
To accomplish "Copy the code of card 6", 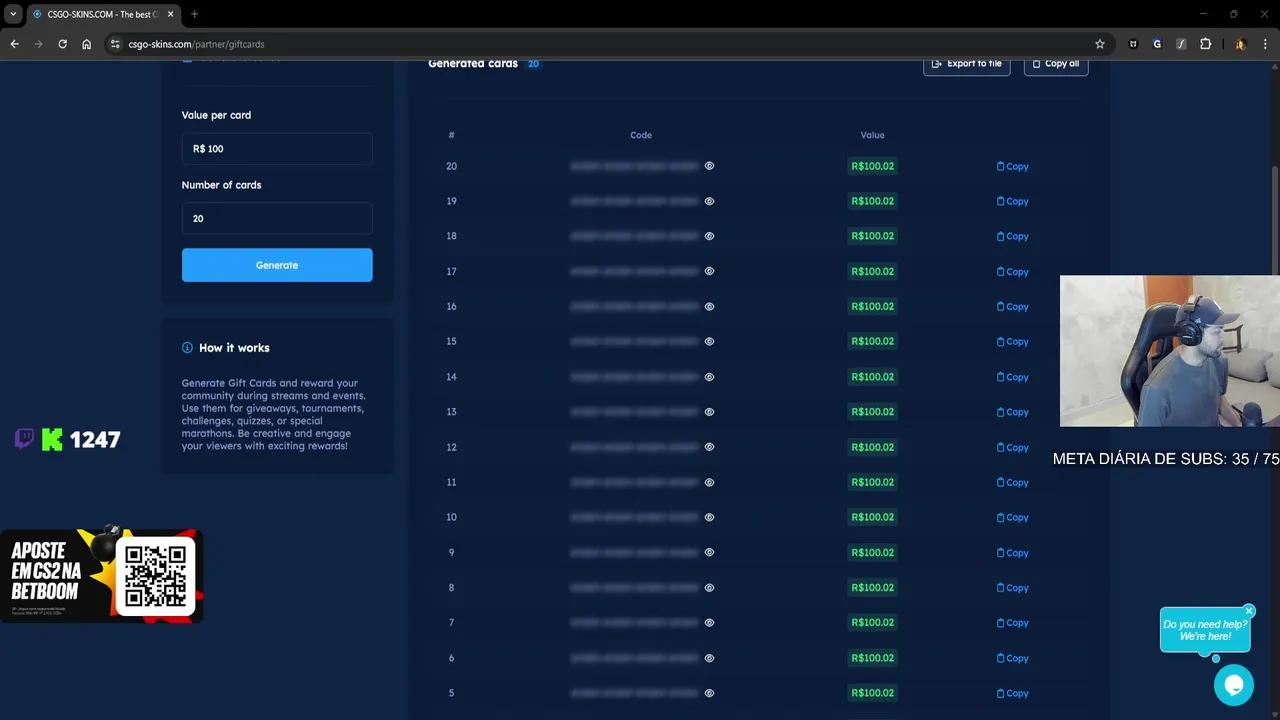I will (1012, 658).
